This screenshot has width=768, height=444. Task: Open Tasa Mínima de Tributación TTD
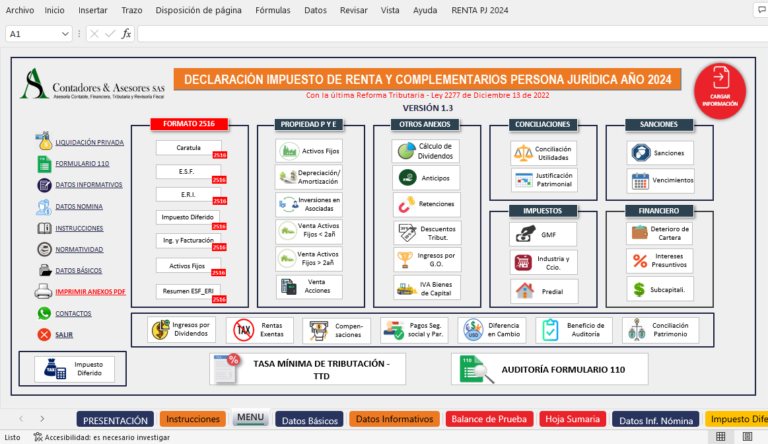click(x=308, y=370)
